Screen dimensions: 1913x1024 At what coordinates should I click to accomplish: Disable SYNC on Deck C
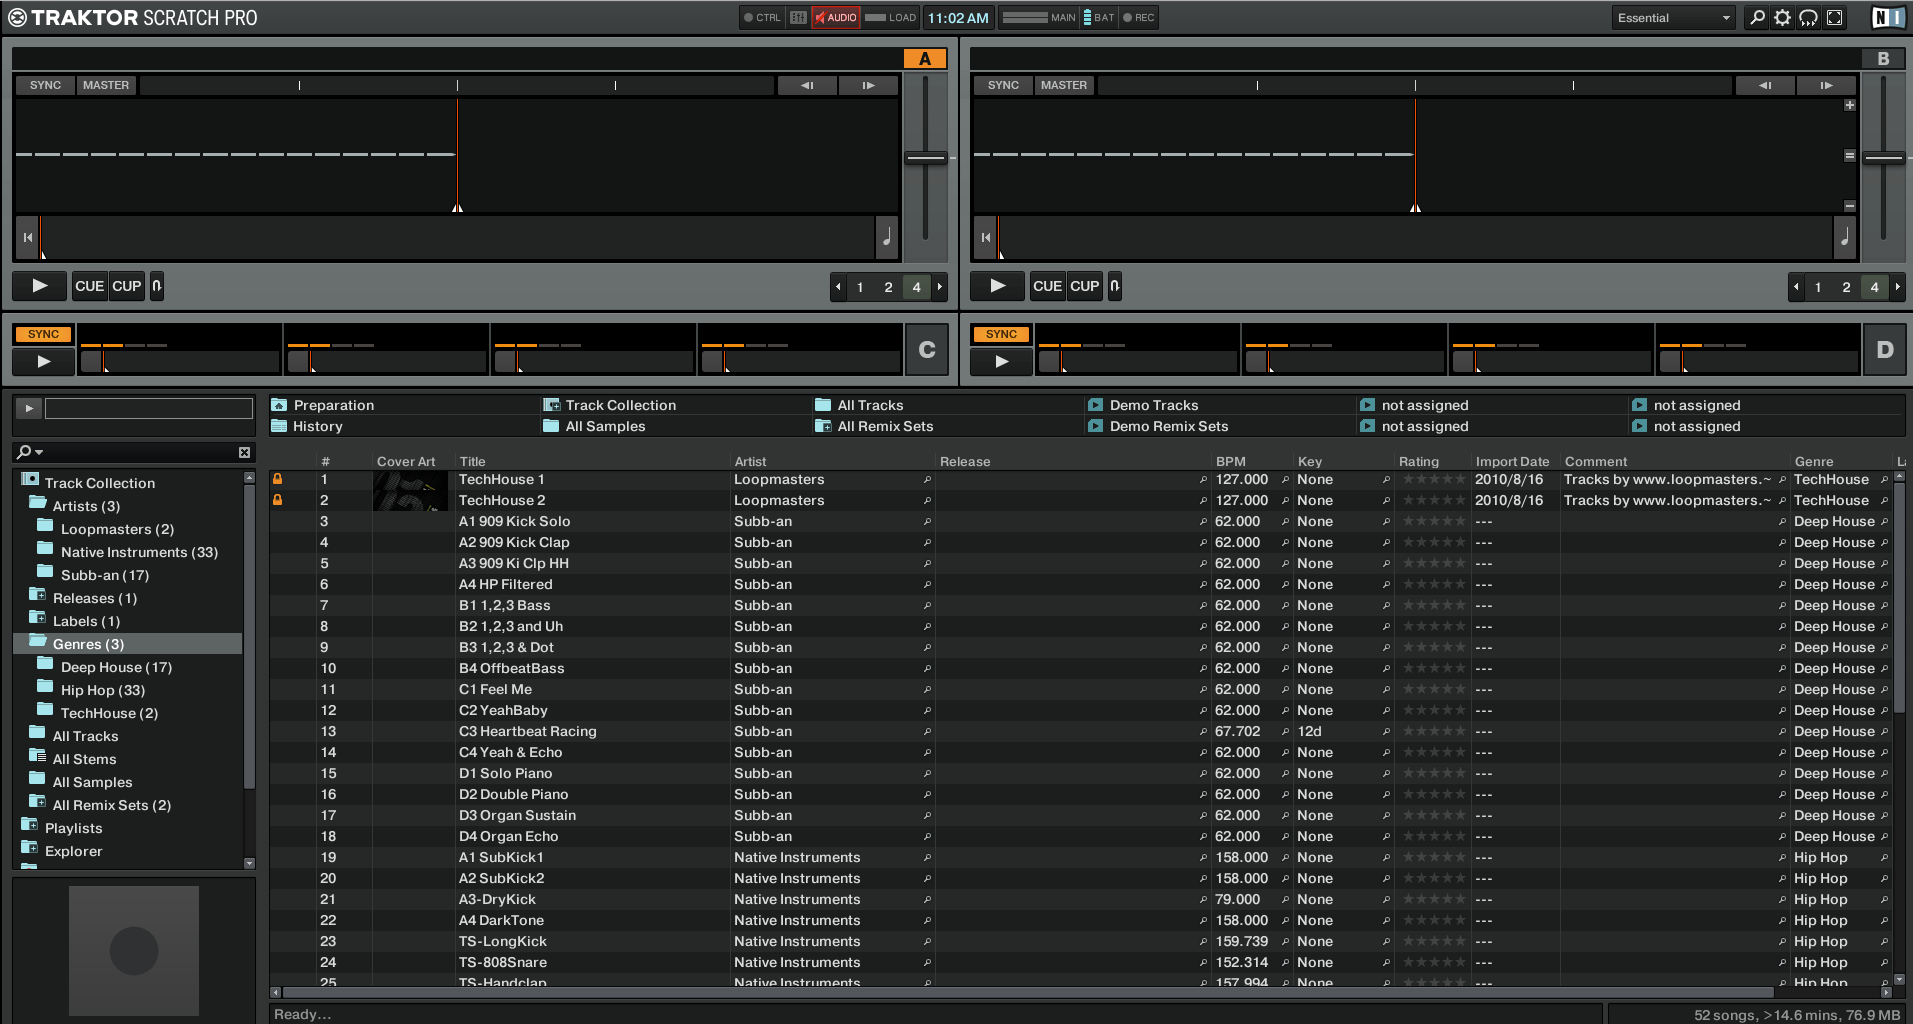44,334
